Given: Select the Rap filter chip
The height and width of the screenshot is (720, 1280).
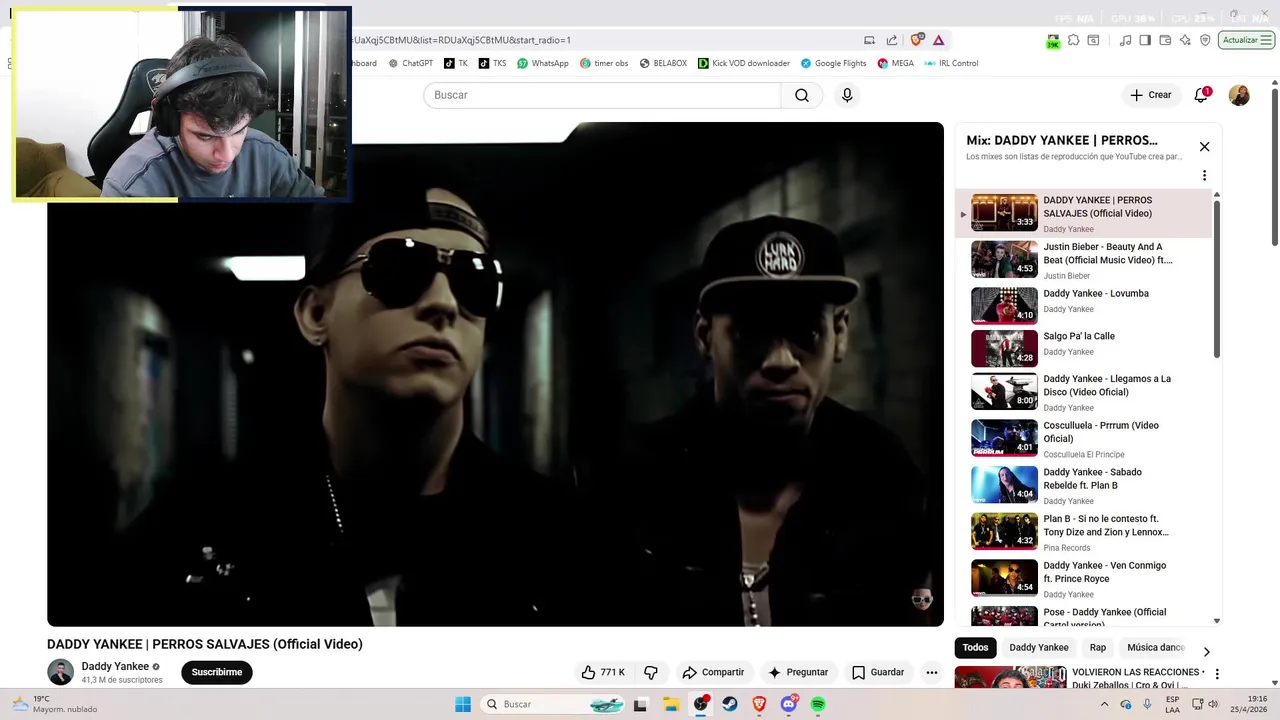Looking at the screenshot, I should coord(1098,647).
